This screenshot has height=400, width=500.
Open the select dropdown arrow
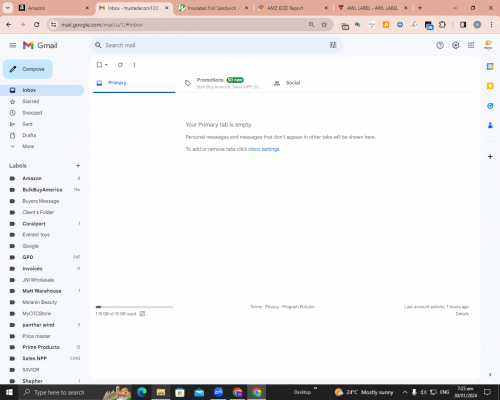coord(106,65)
